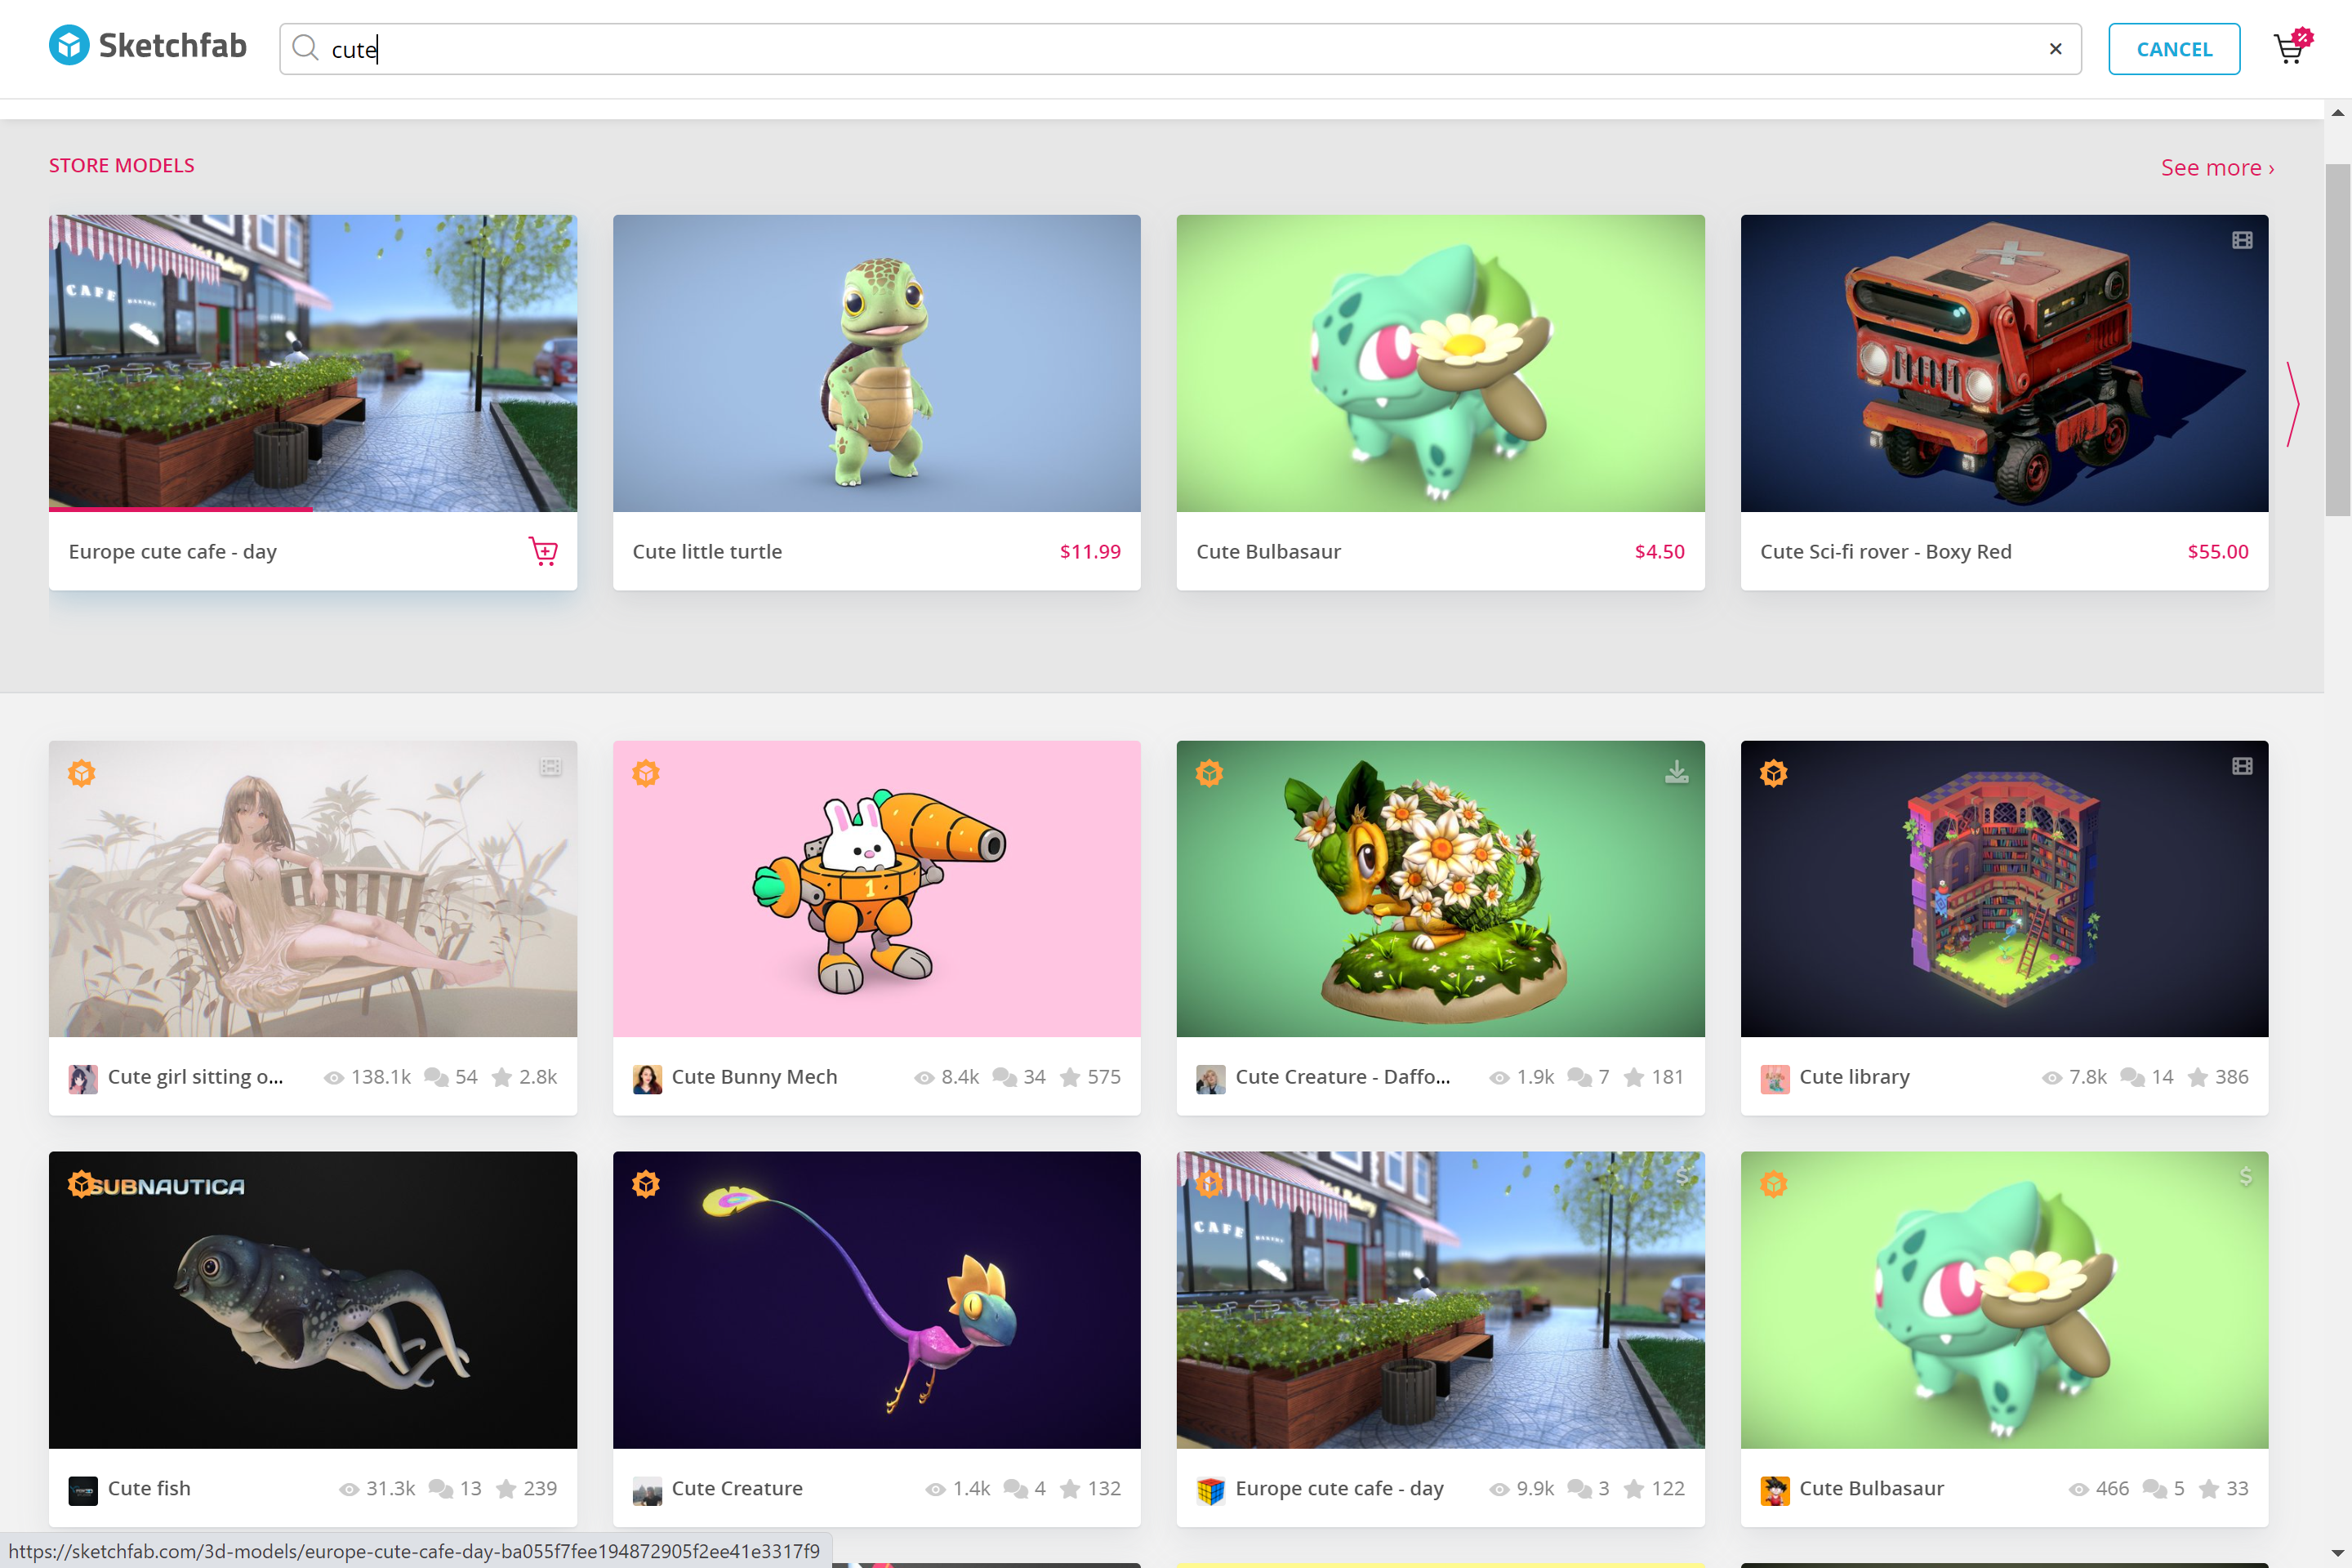Click the Sketchfab logo
This screenshot has width=2352, height=1568.
click(x=148, y=46)
